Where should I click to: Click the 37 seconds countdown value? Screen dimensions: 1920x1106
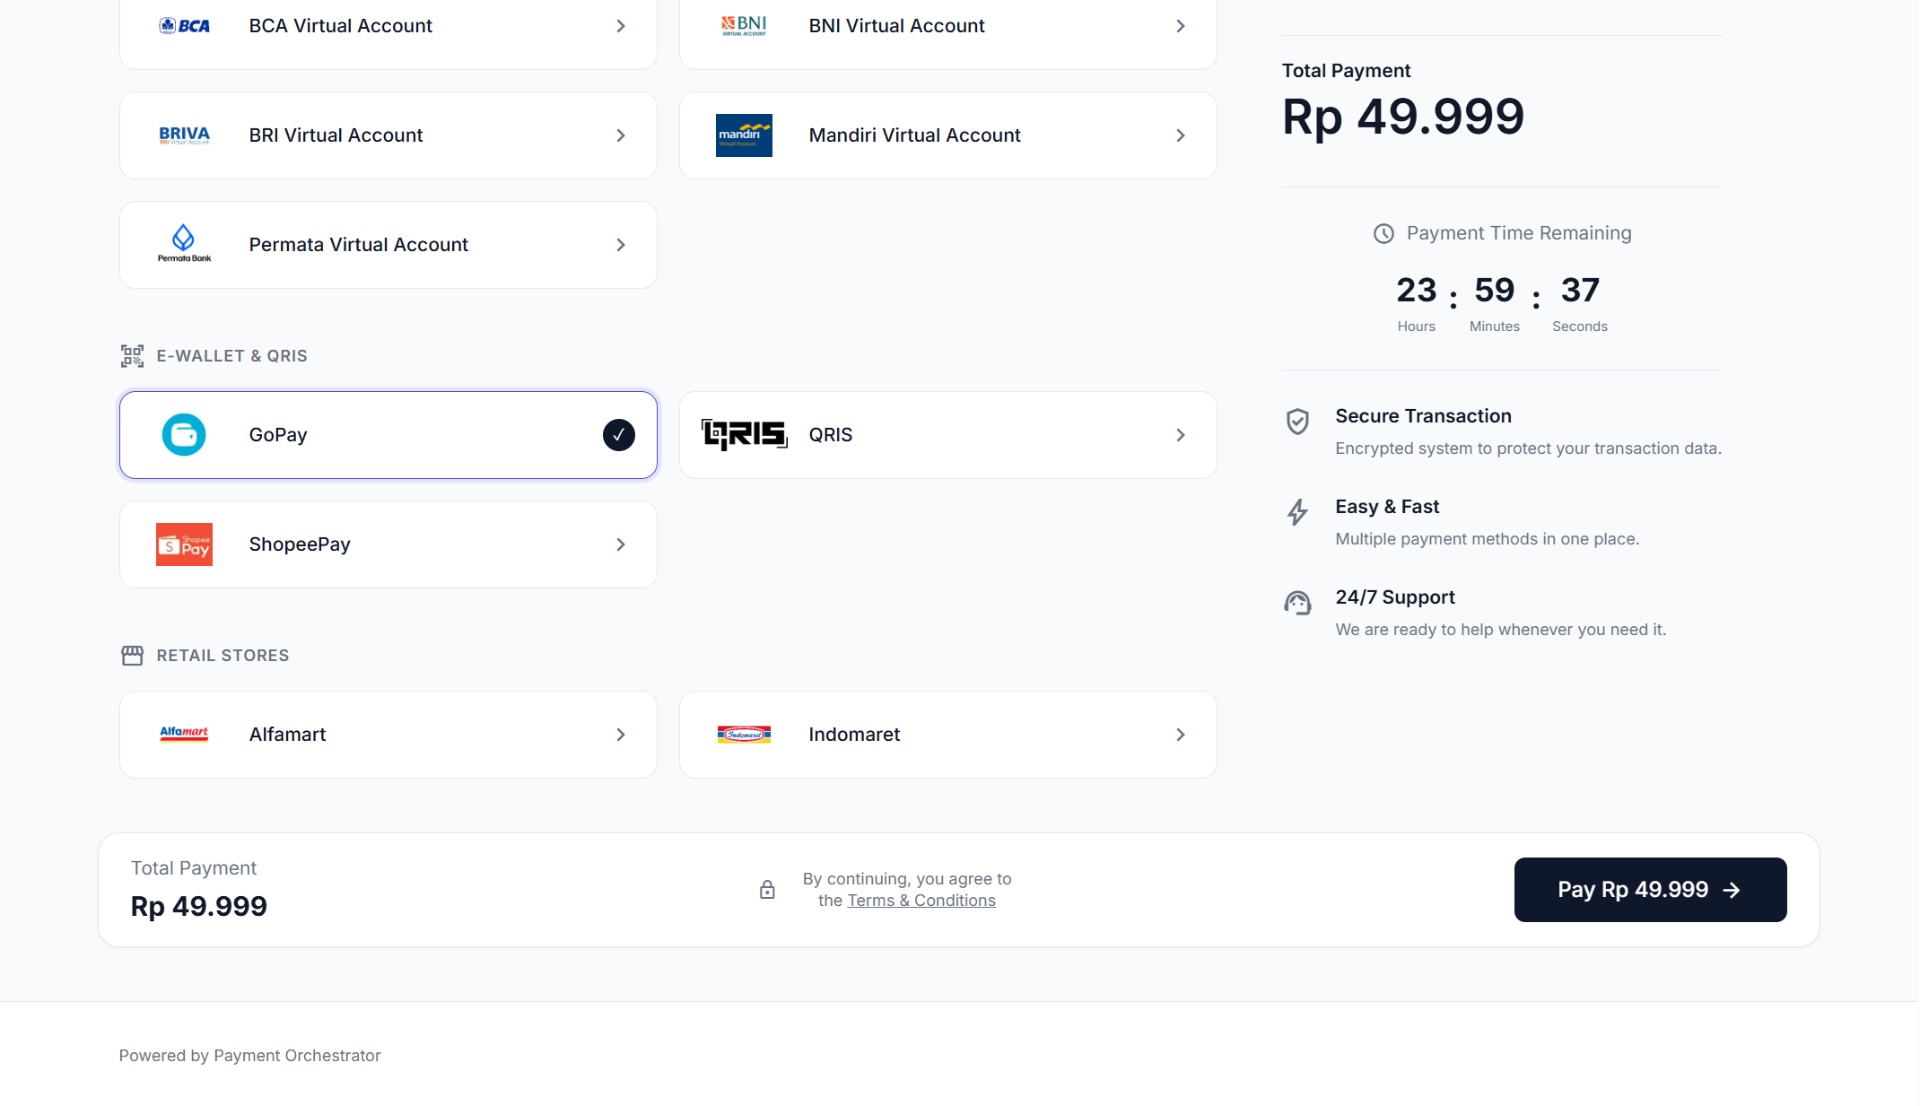click(x=1580, y=290)
